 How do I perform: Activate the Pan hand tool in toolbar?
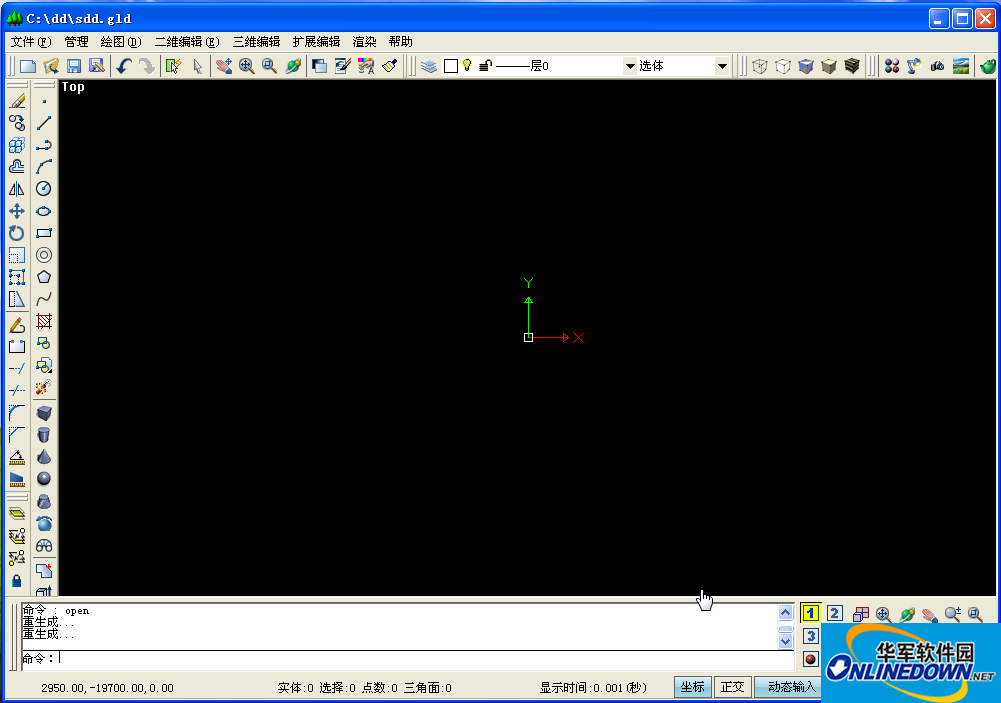point(223,66)
